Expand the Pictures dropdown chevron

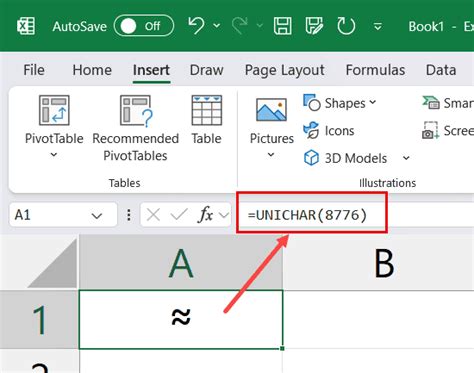click(x=271, y=155)
